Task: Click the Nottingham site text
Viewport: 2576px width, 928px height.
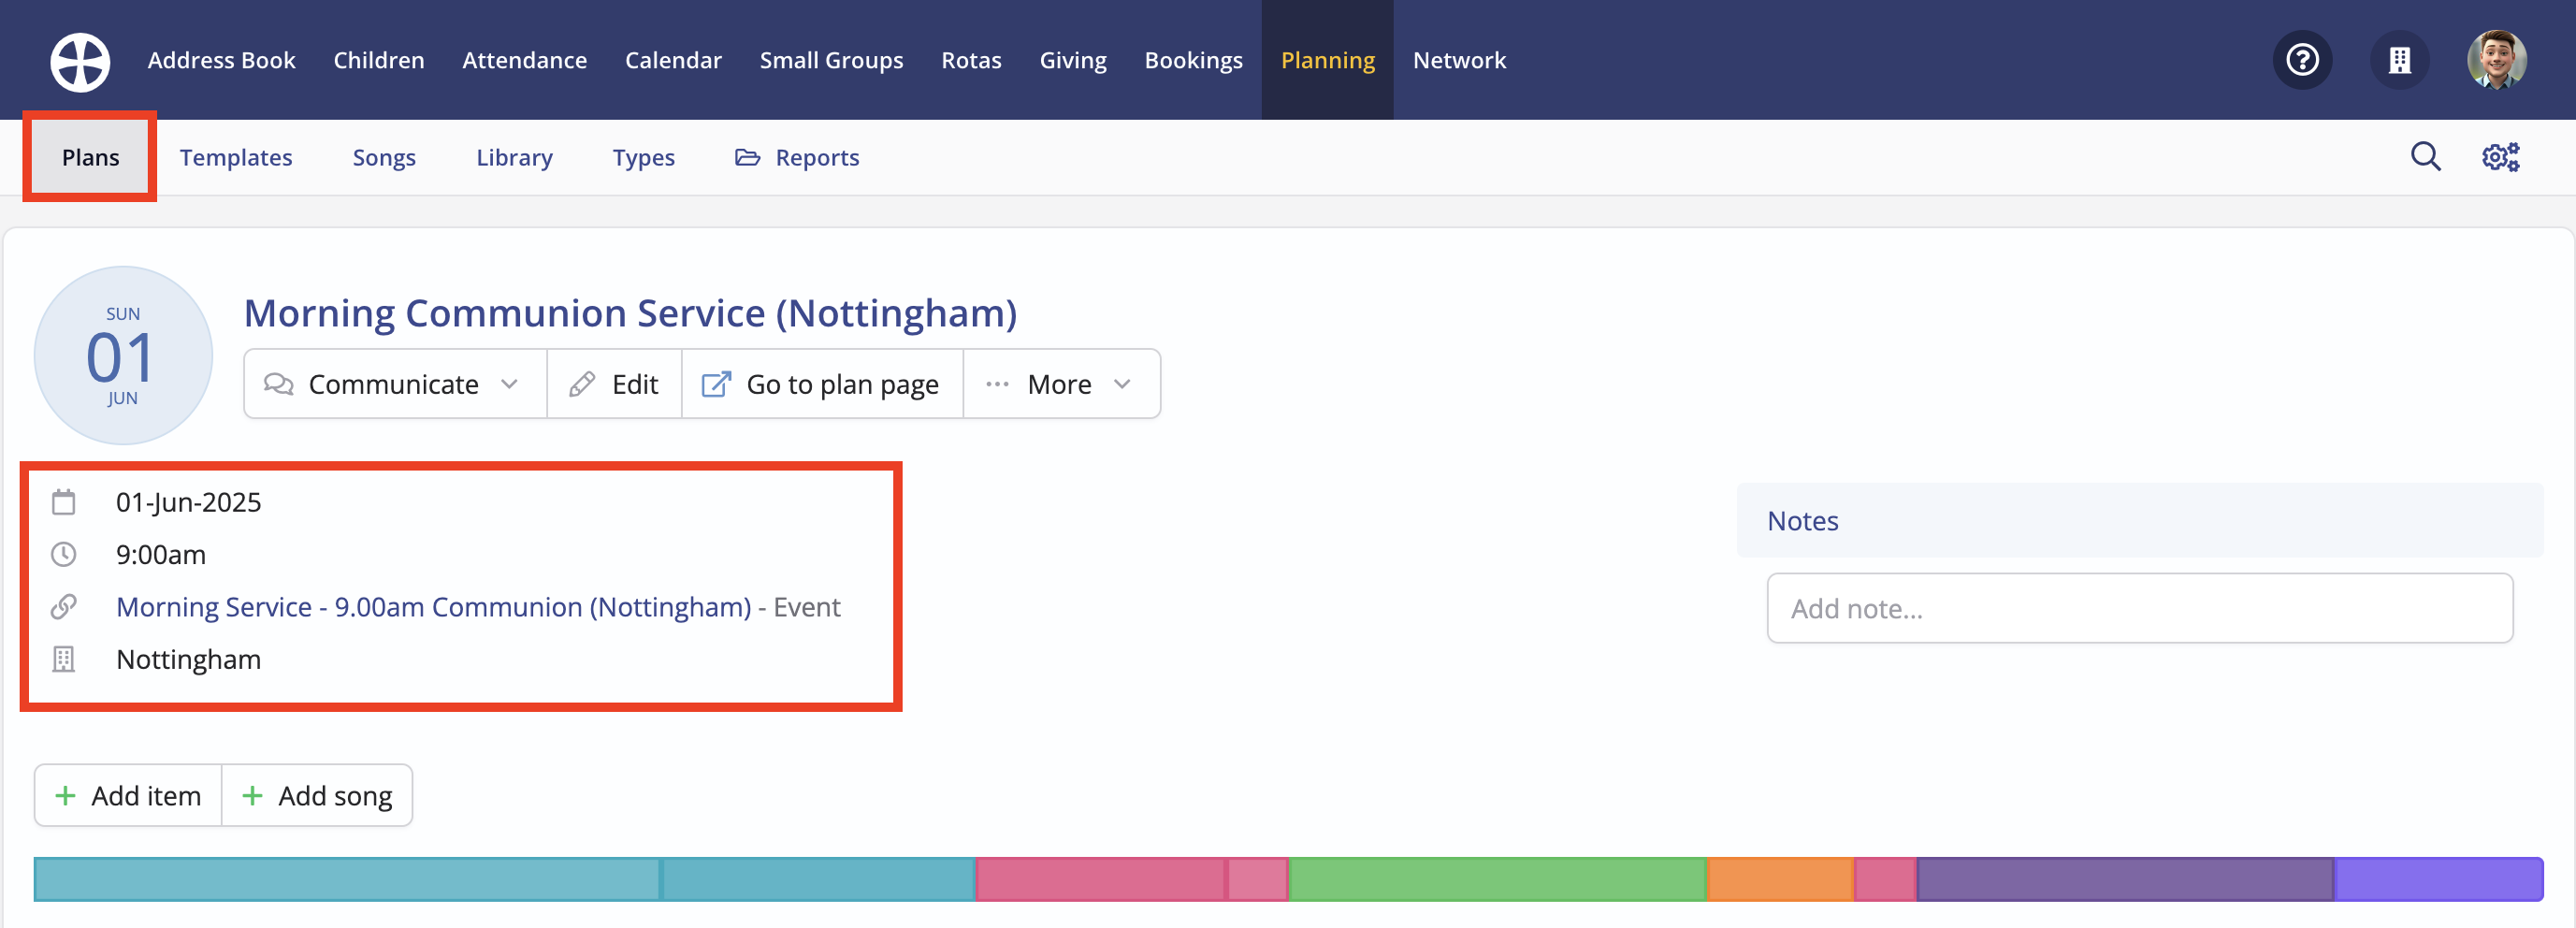Action: pyautogui.click(x=188, y=659)
